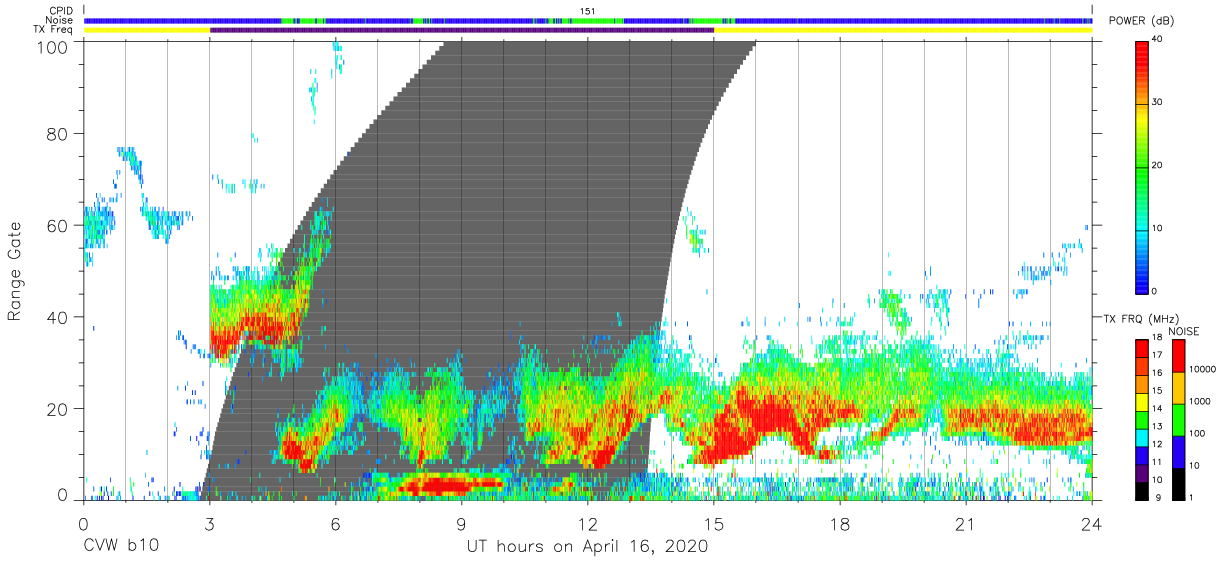This screenshot has height=567, width=1228.
Task: Click the '18' tick on the UT hours axis
Action: click(x=840, y=523)
